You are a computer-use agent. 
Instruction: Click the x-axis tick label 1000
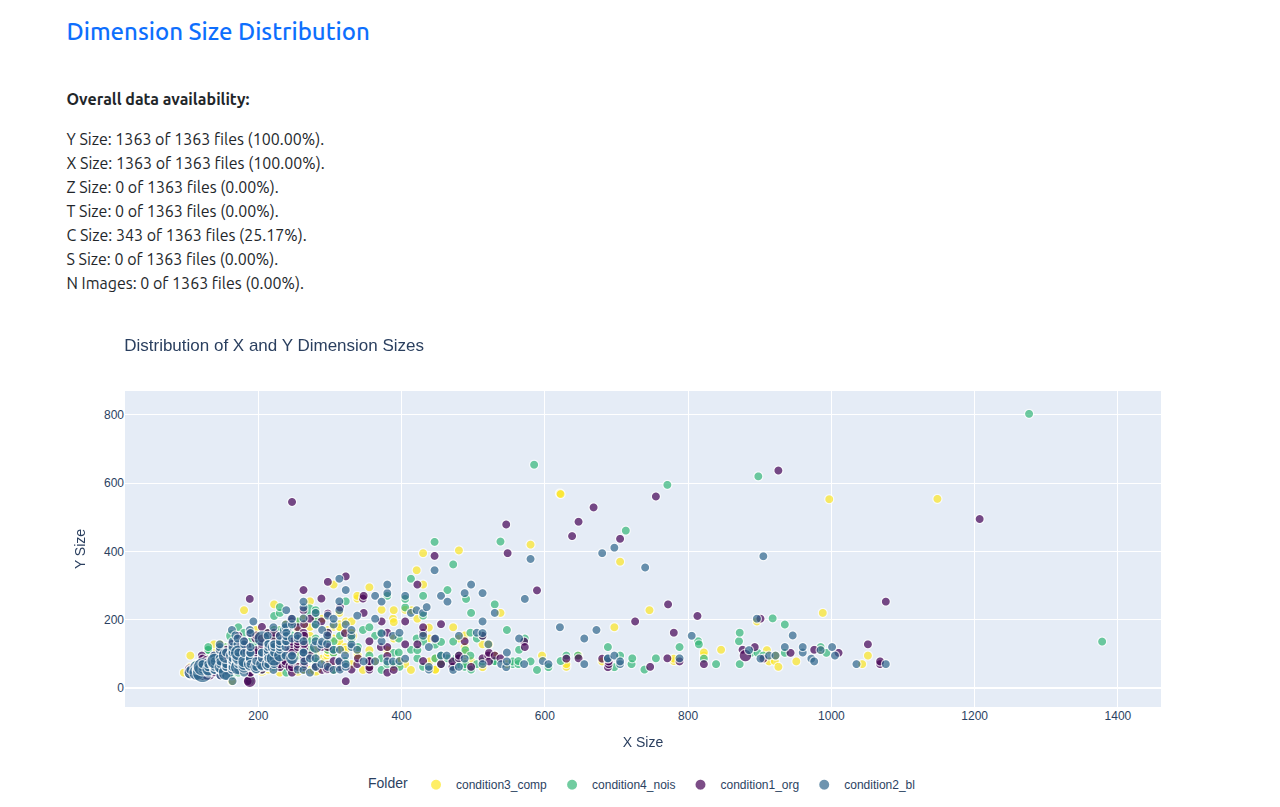pos(831,716)
